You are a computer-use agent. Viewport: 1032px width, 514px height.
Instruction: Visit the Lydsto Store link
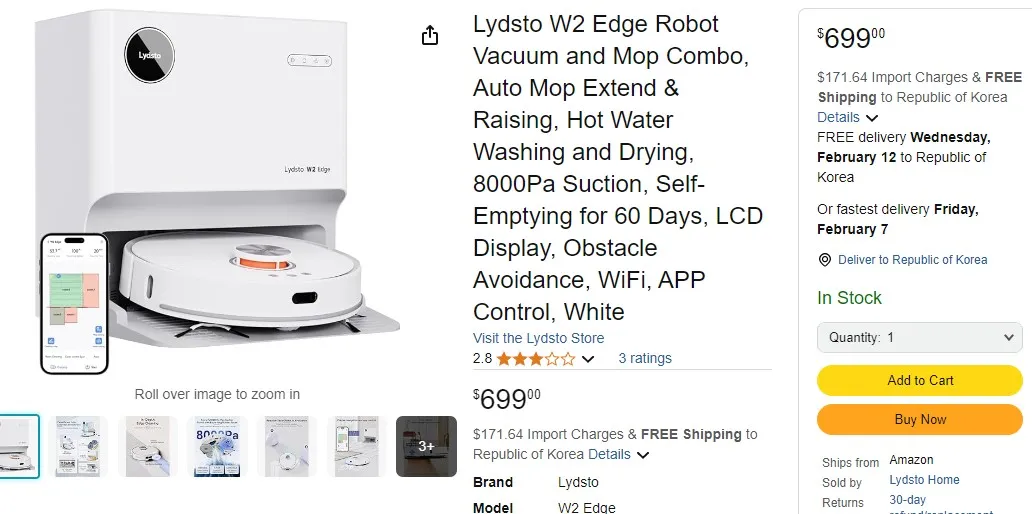click(538, 338)
